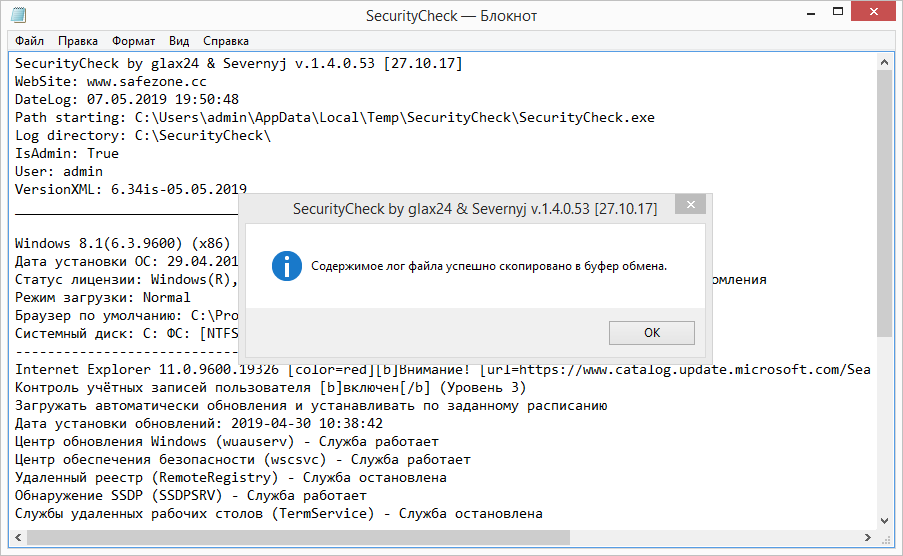The image size is (903, 556).
Task: Click the window resize grip corner
Action: tap(885, 538)
